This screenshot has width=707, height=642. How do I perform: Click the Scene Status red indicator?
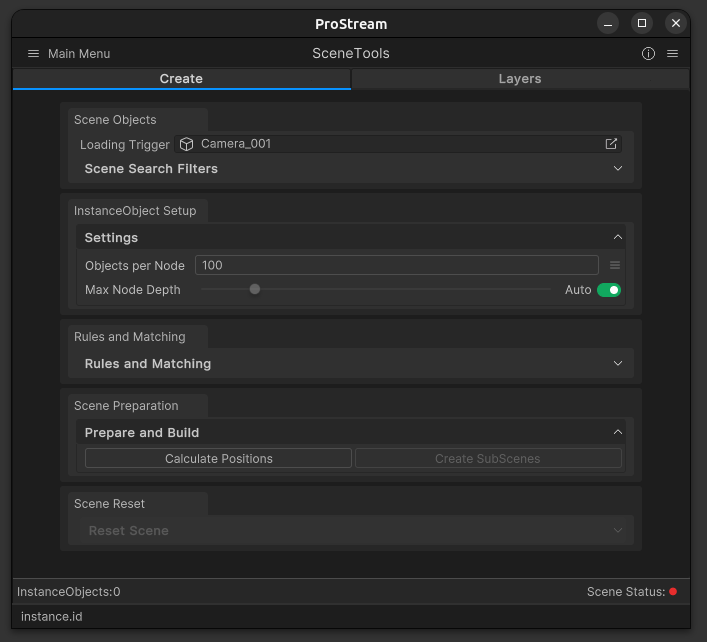pos(673,592)
